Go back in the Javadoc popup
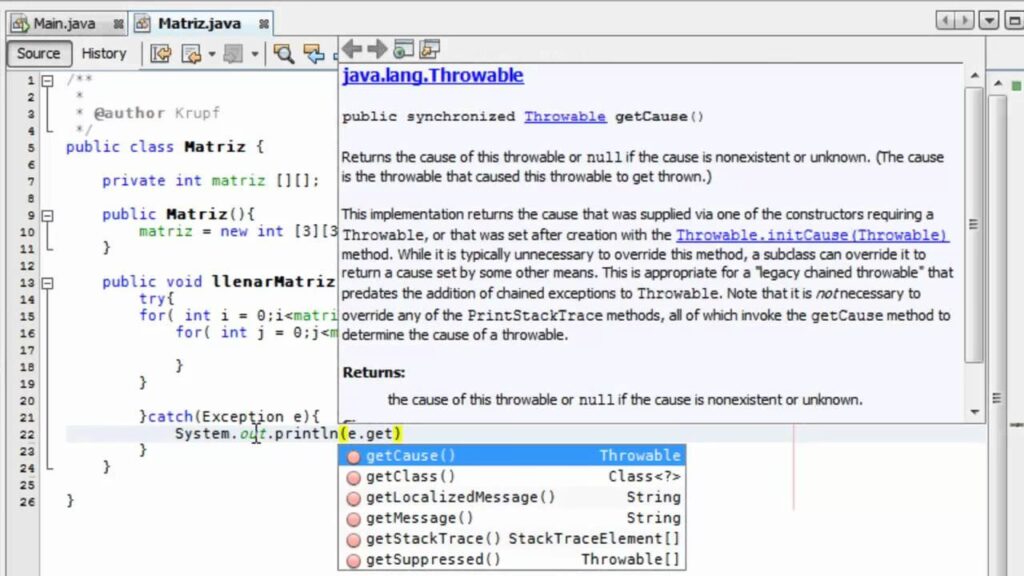 click(x=352, y=49)
